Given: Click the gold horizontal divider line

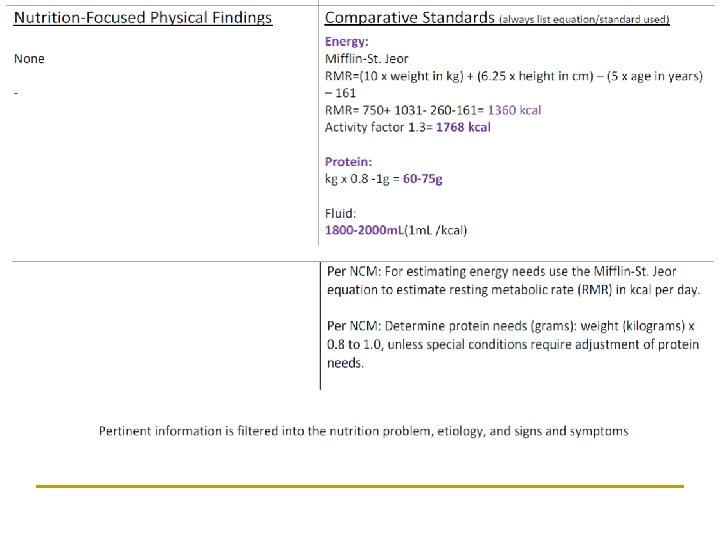Looking at the screenshot, I should (360, 486).
